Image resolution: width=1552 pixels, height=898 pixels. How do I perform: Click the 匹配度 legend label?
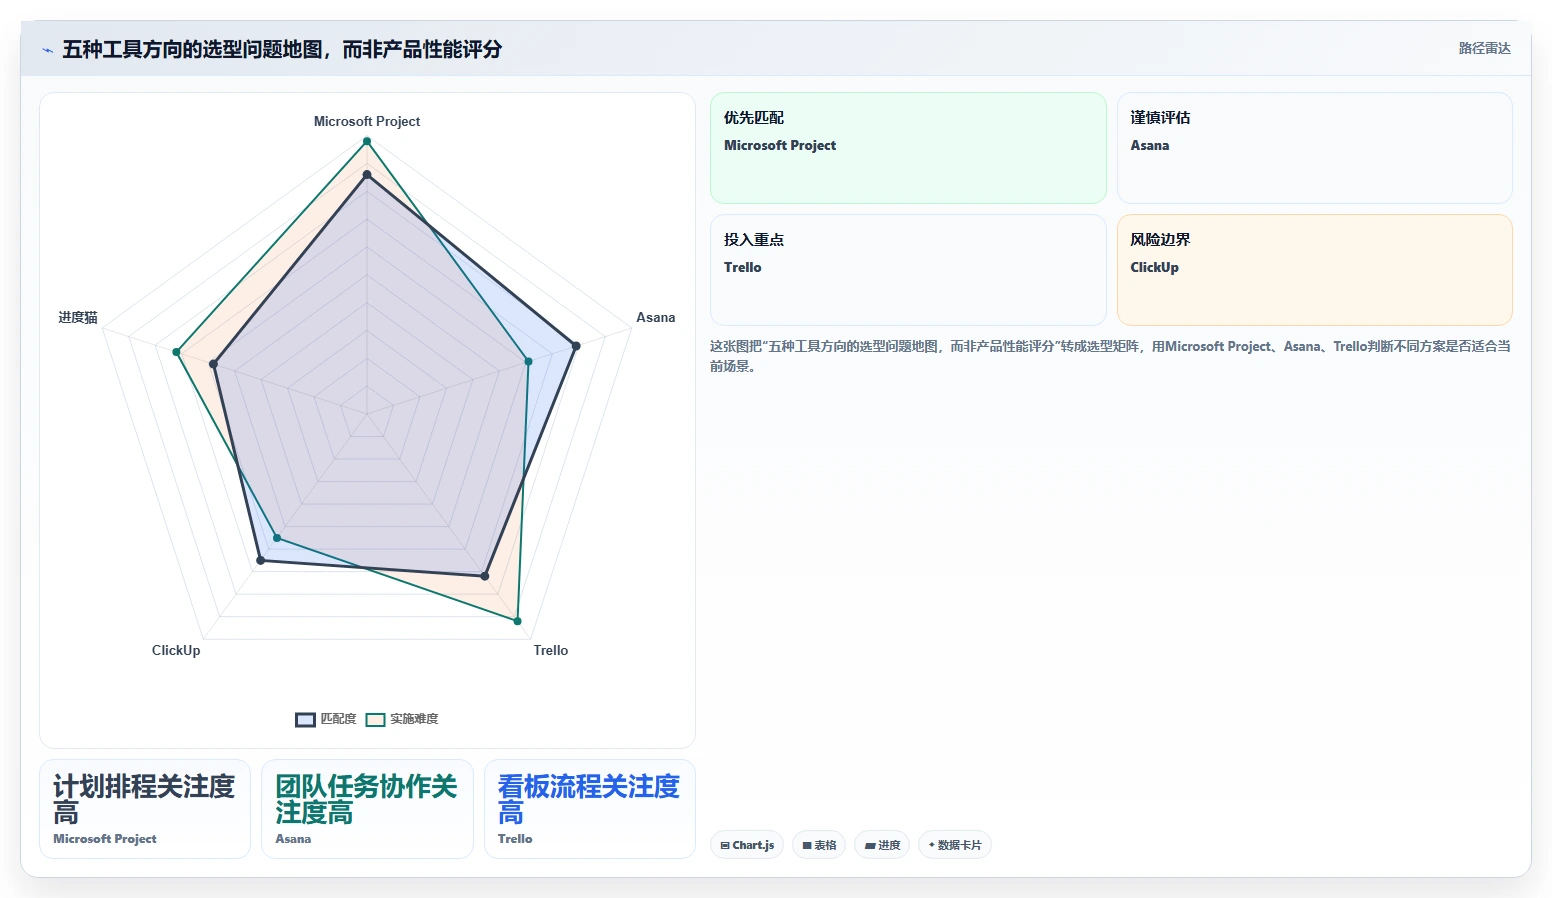click(x=338, y=719)
